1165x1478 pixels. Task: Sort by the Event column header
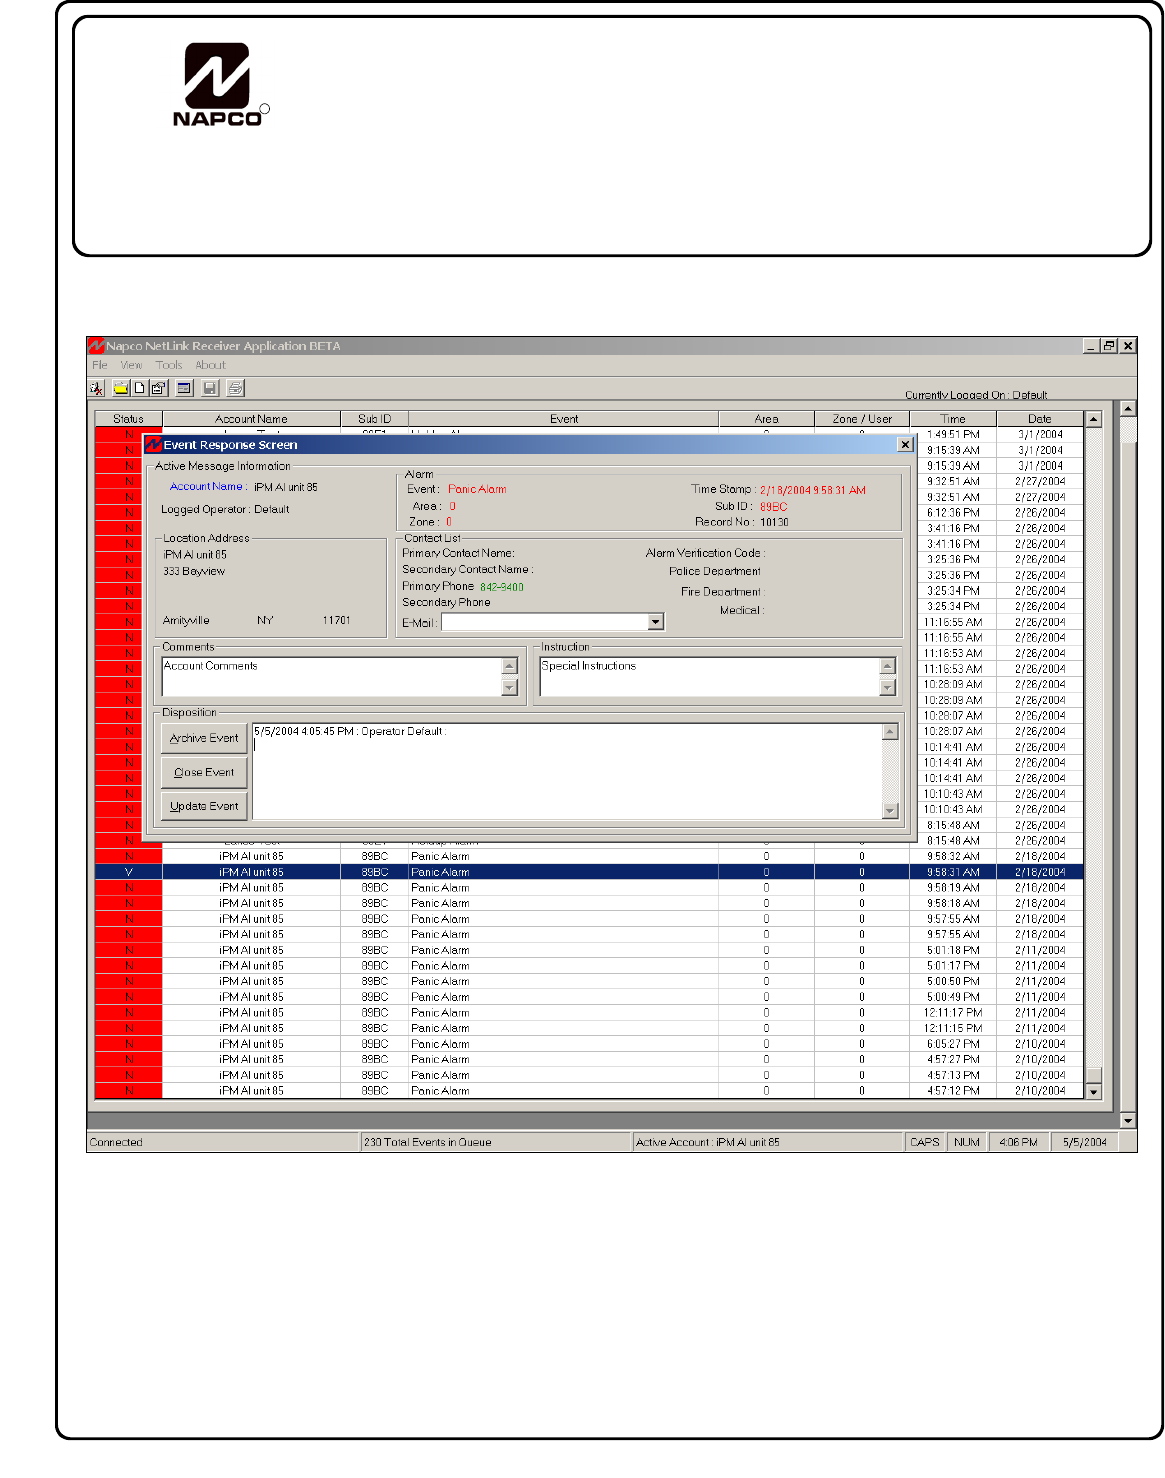coord(564,419)
